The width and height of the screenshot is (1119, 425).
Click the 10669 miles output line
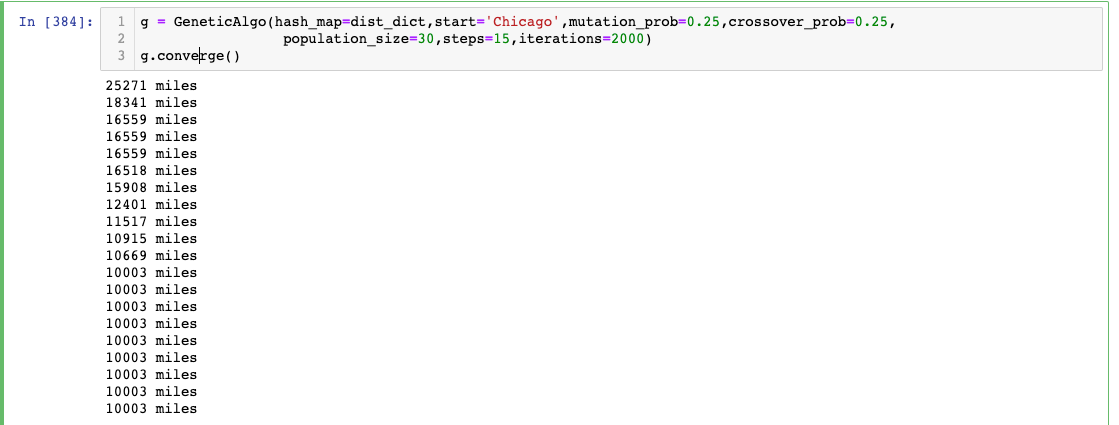point(151,255)
